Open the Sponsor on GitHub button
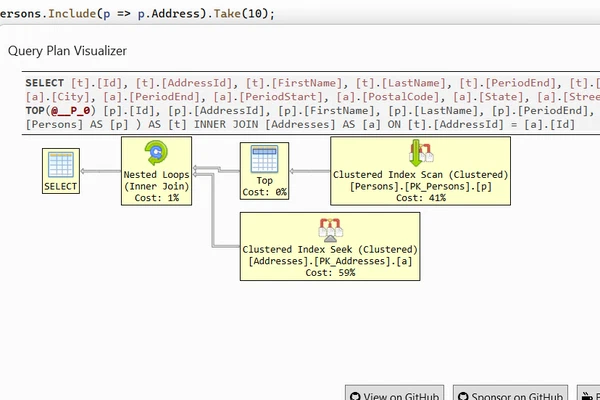 (510, 393)
